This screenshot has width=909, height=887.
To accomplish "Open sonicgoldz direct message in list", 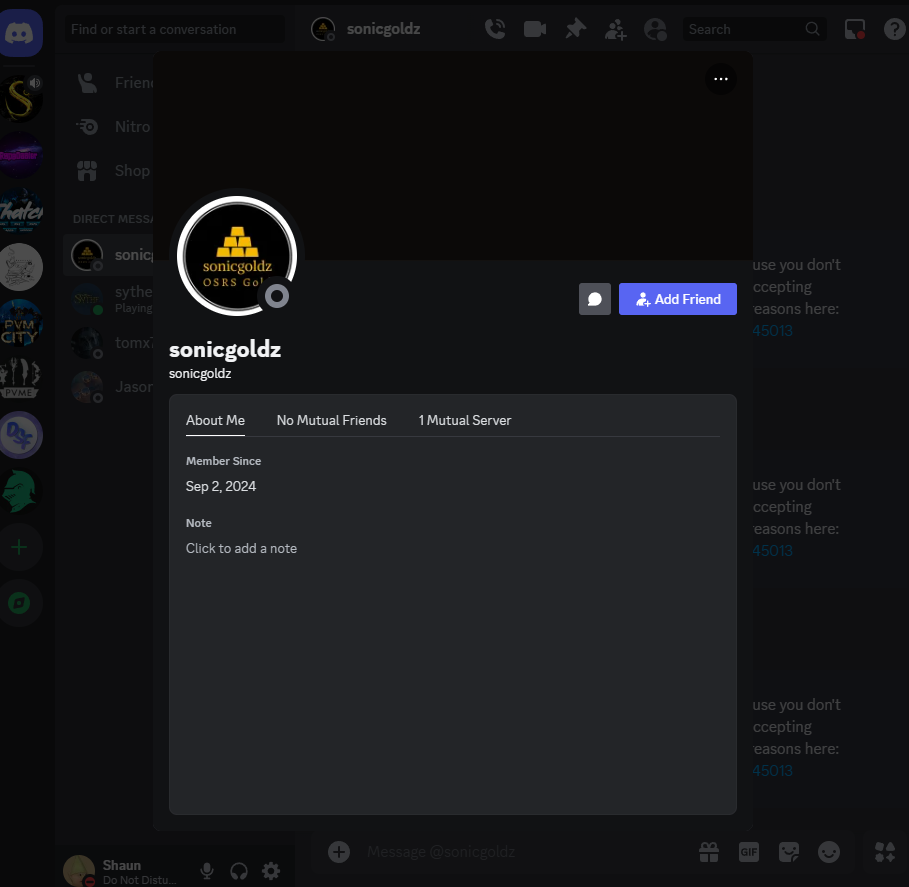I will [x=108, y=255].
